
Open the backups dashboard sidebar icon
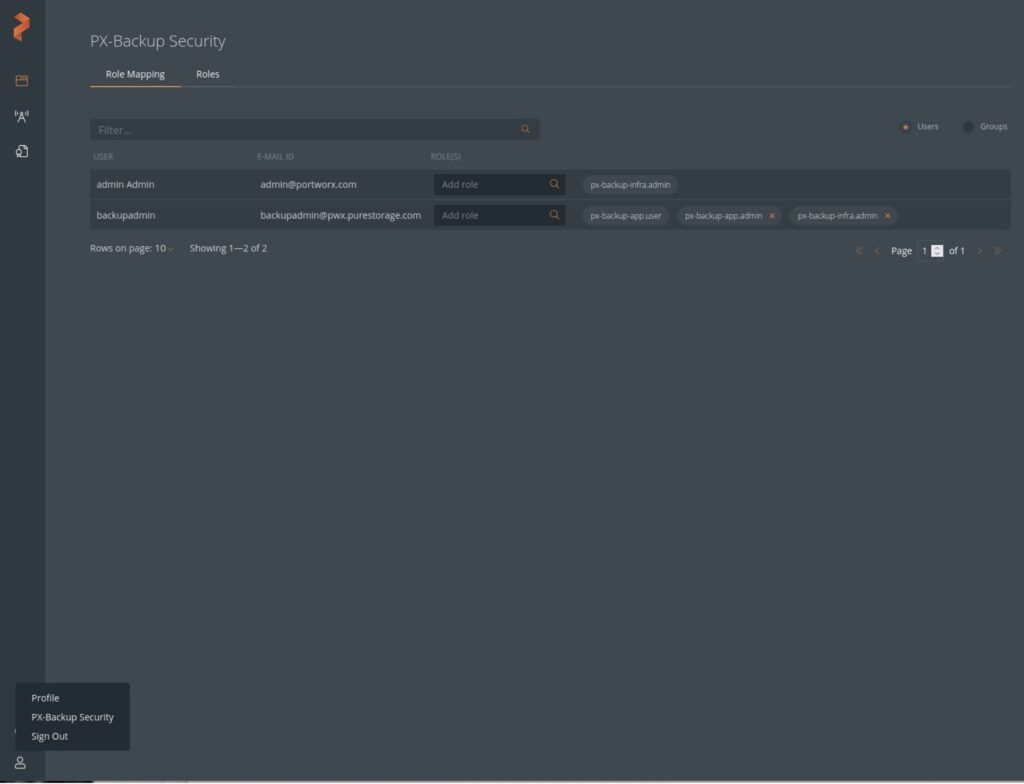tap(22, 81)
